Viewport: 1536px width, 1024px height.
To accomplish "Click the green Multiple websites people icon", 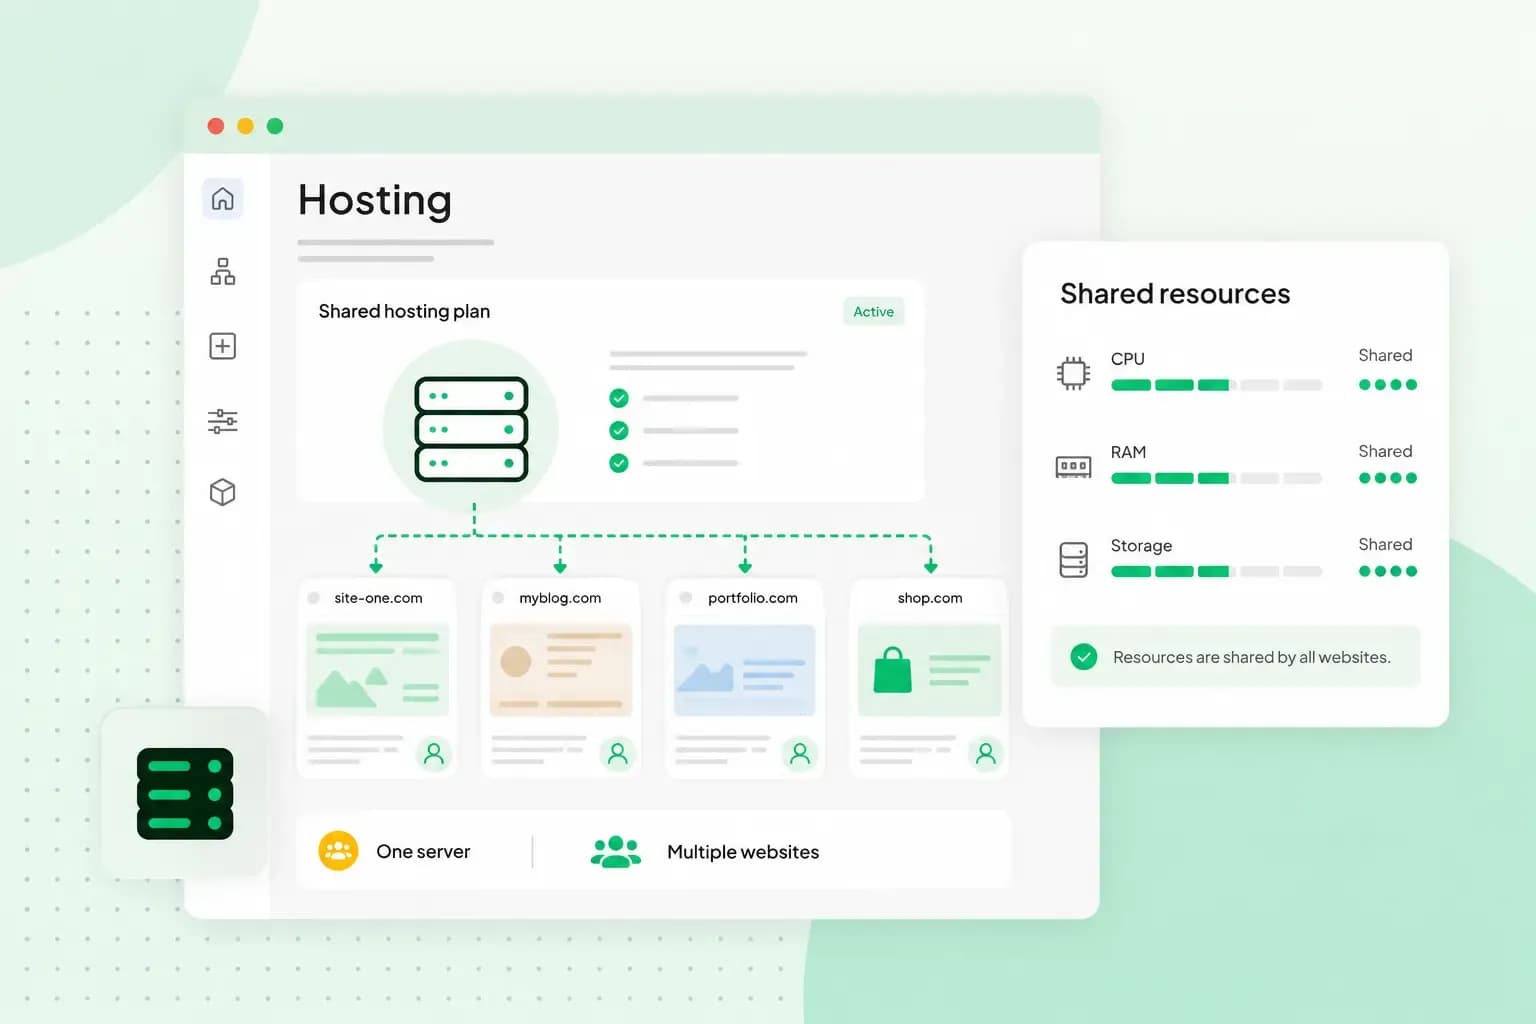I will click(616, 851).
